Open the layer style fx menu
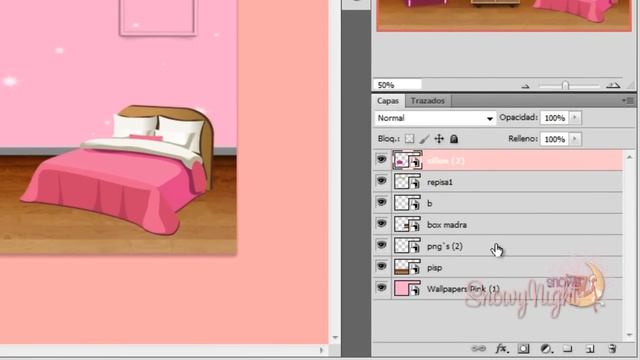This screenshot has height=360, width=640. pyautogui.click(x=502, y=349)
